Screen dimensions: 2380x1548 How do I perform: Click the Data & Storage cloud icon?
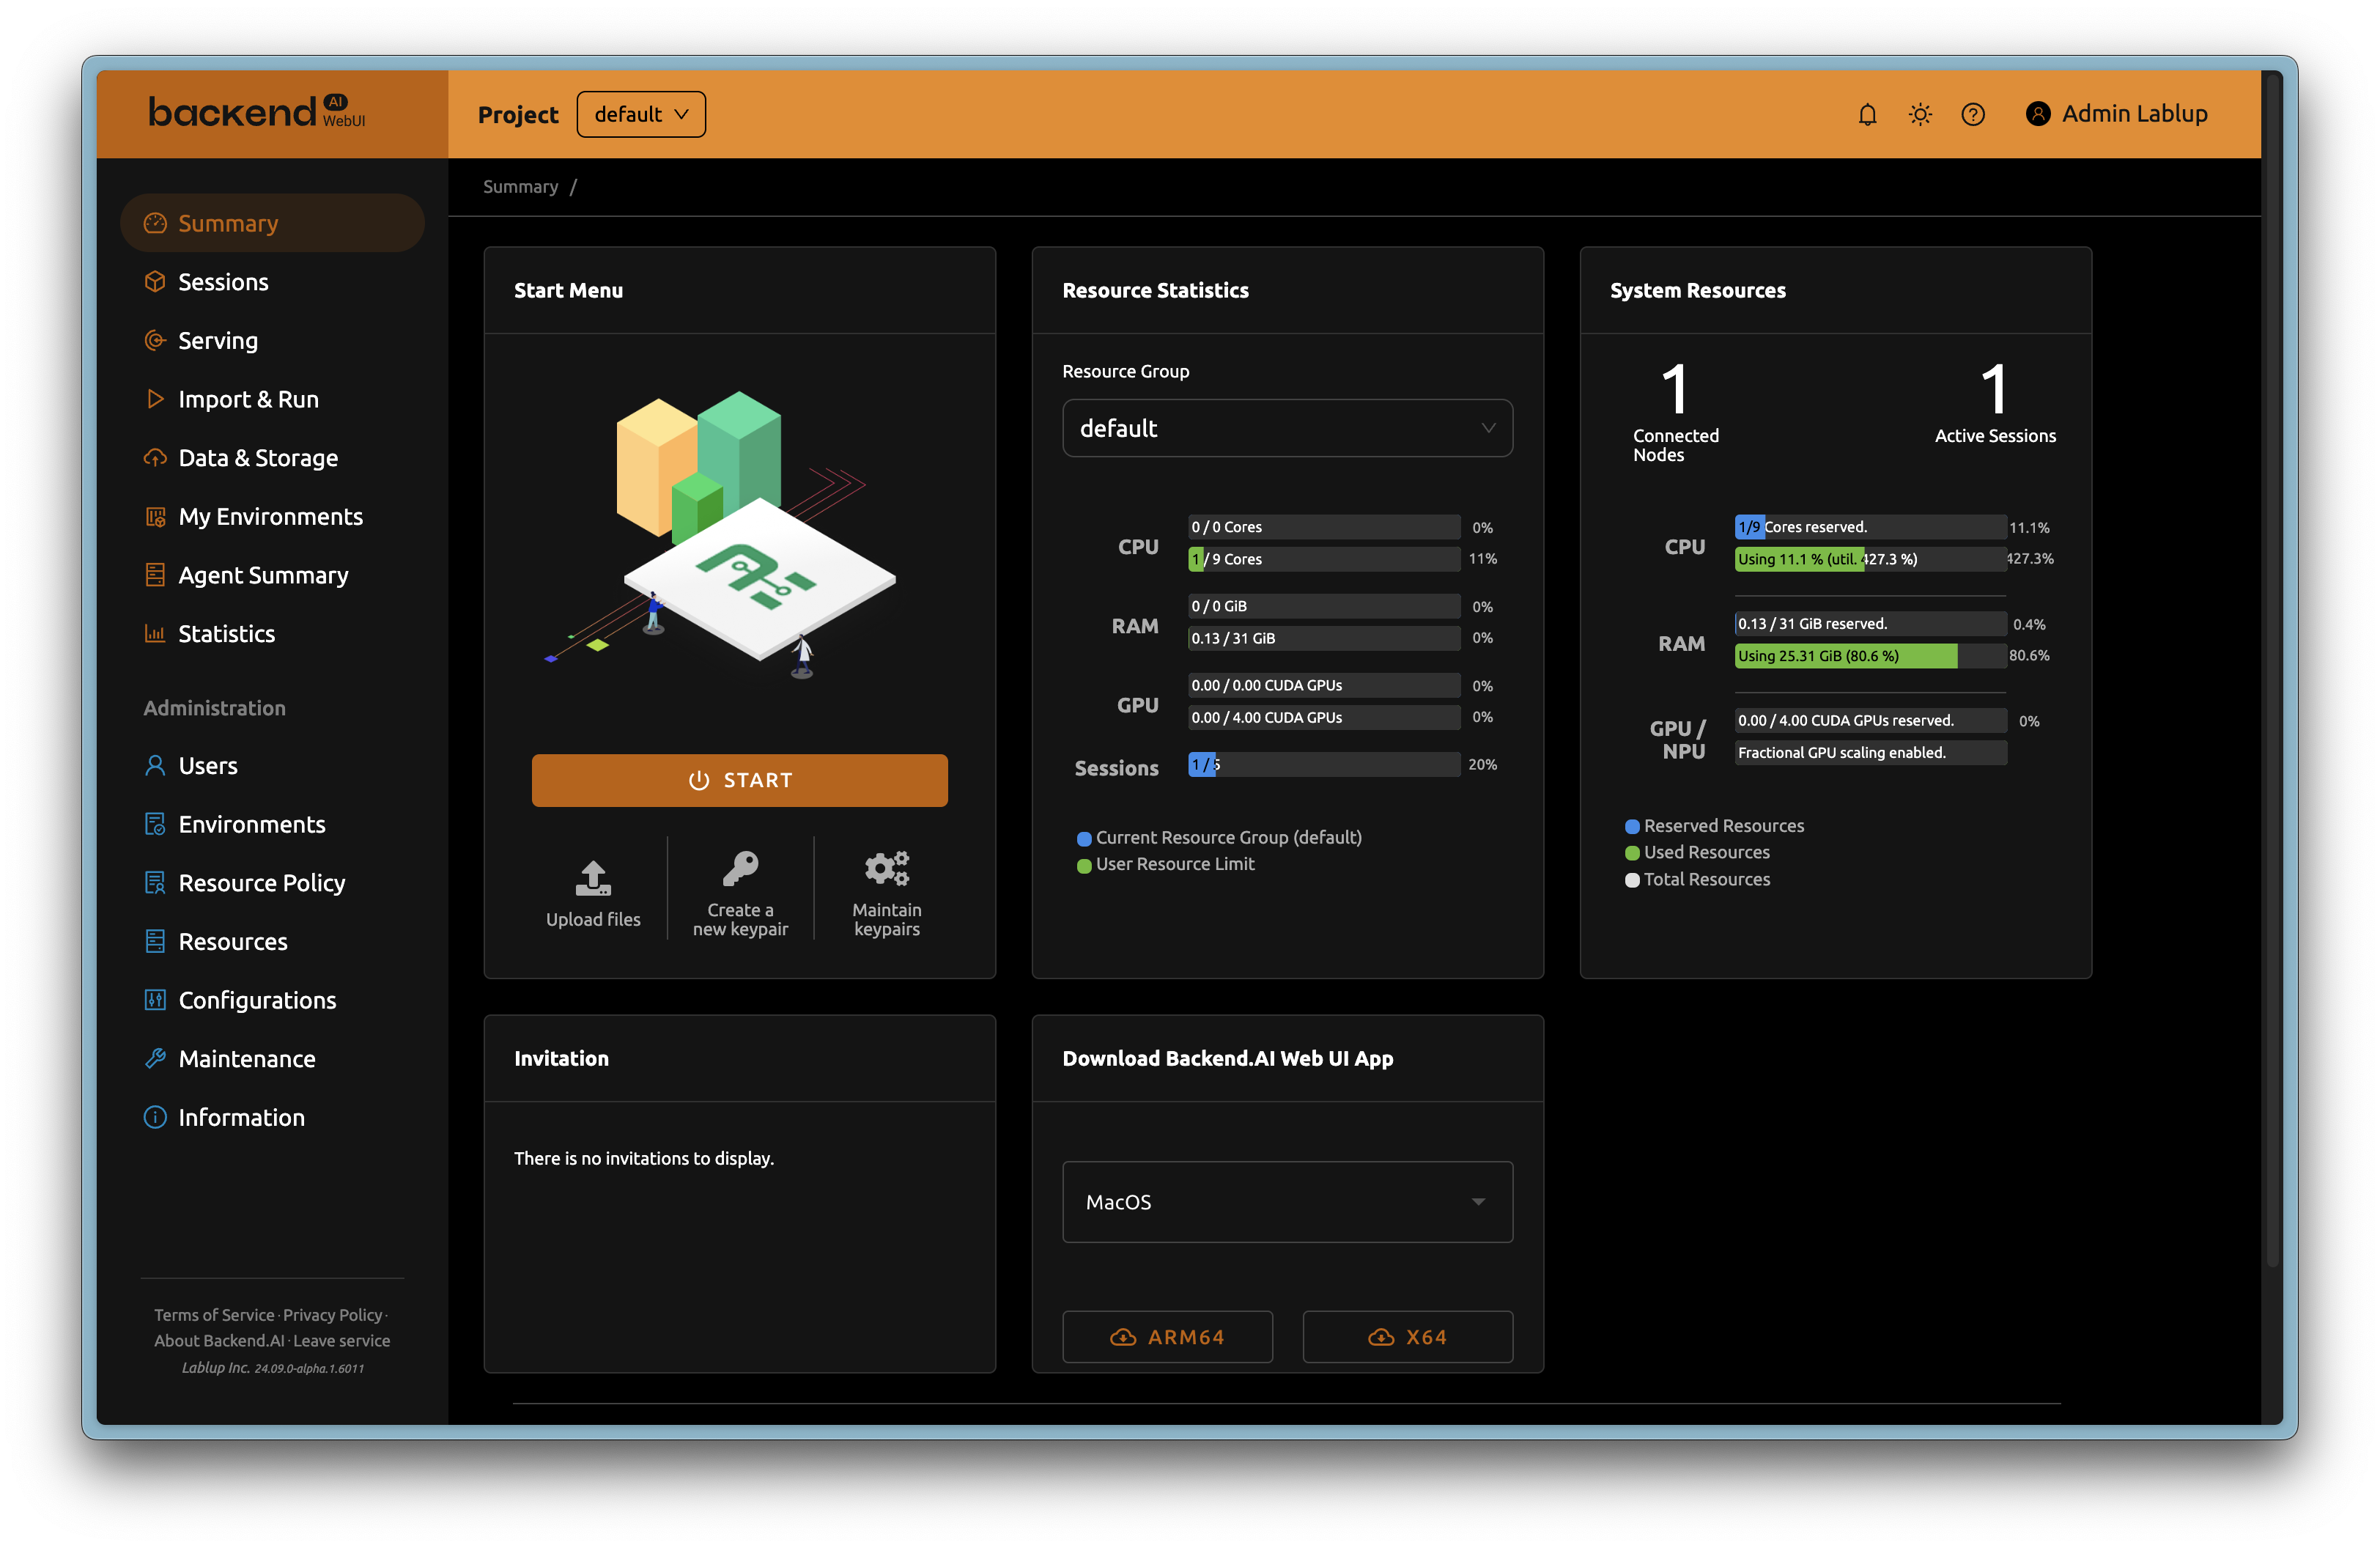155,458
